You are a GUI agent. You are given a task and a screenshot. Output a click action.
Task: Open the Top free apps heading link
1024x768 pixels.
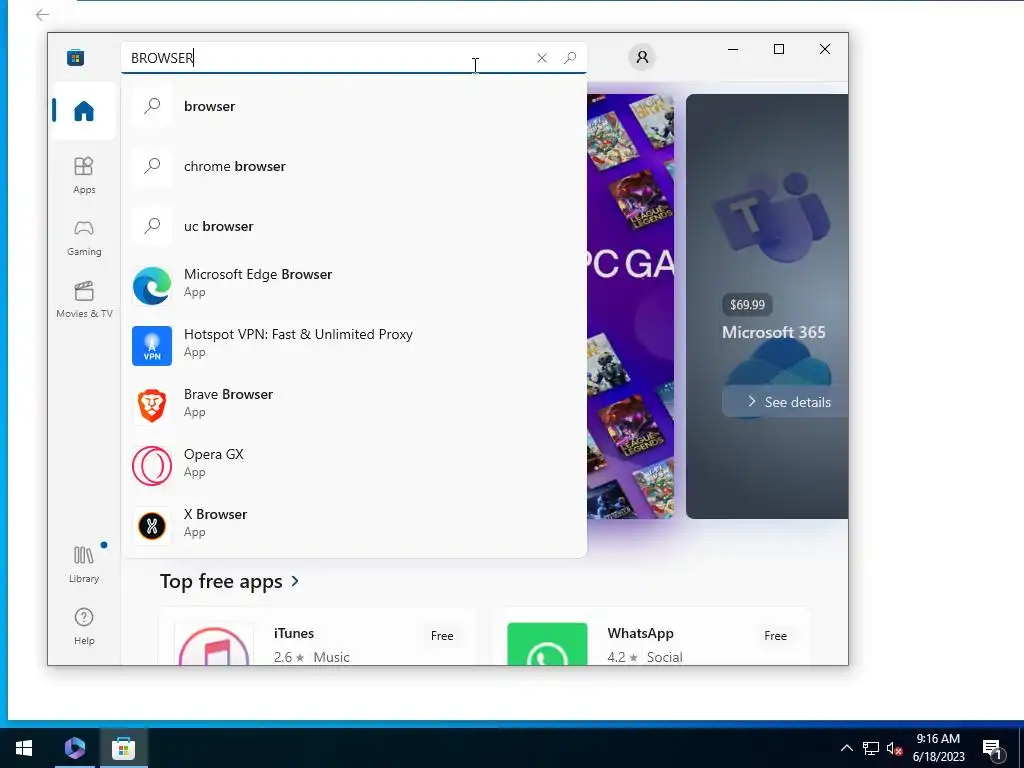pos(221,581)
